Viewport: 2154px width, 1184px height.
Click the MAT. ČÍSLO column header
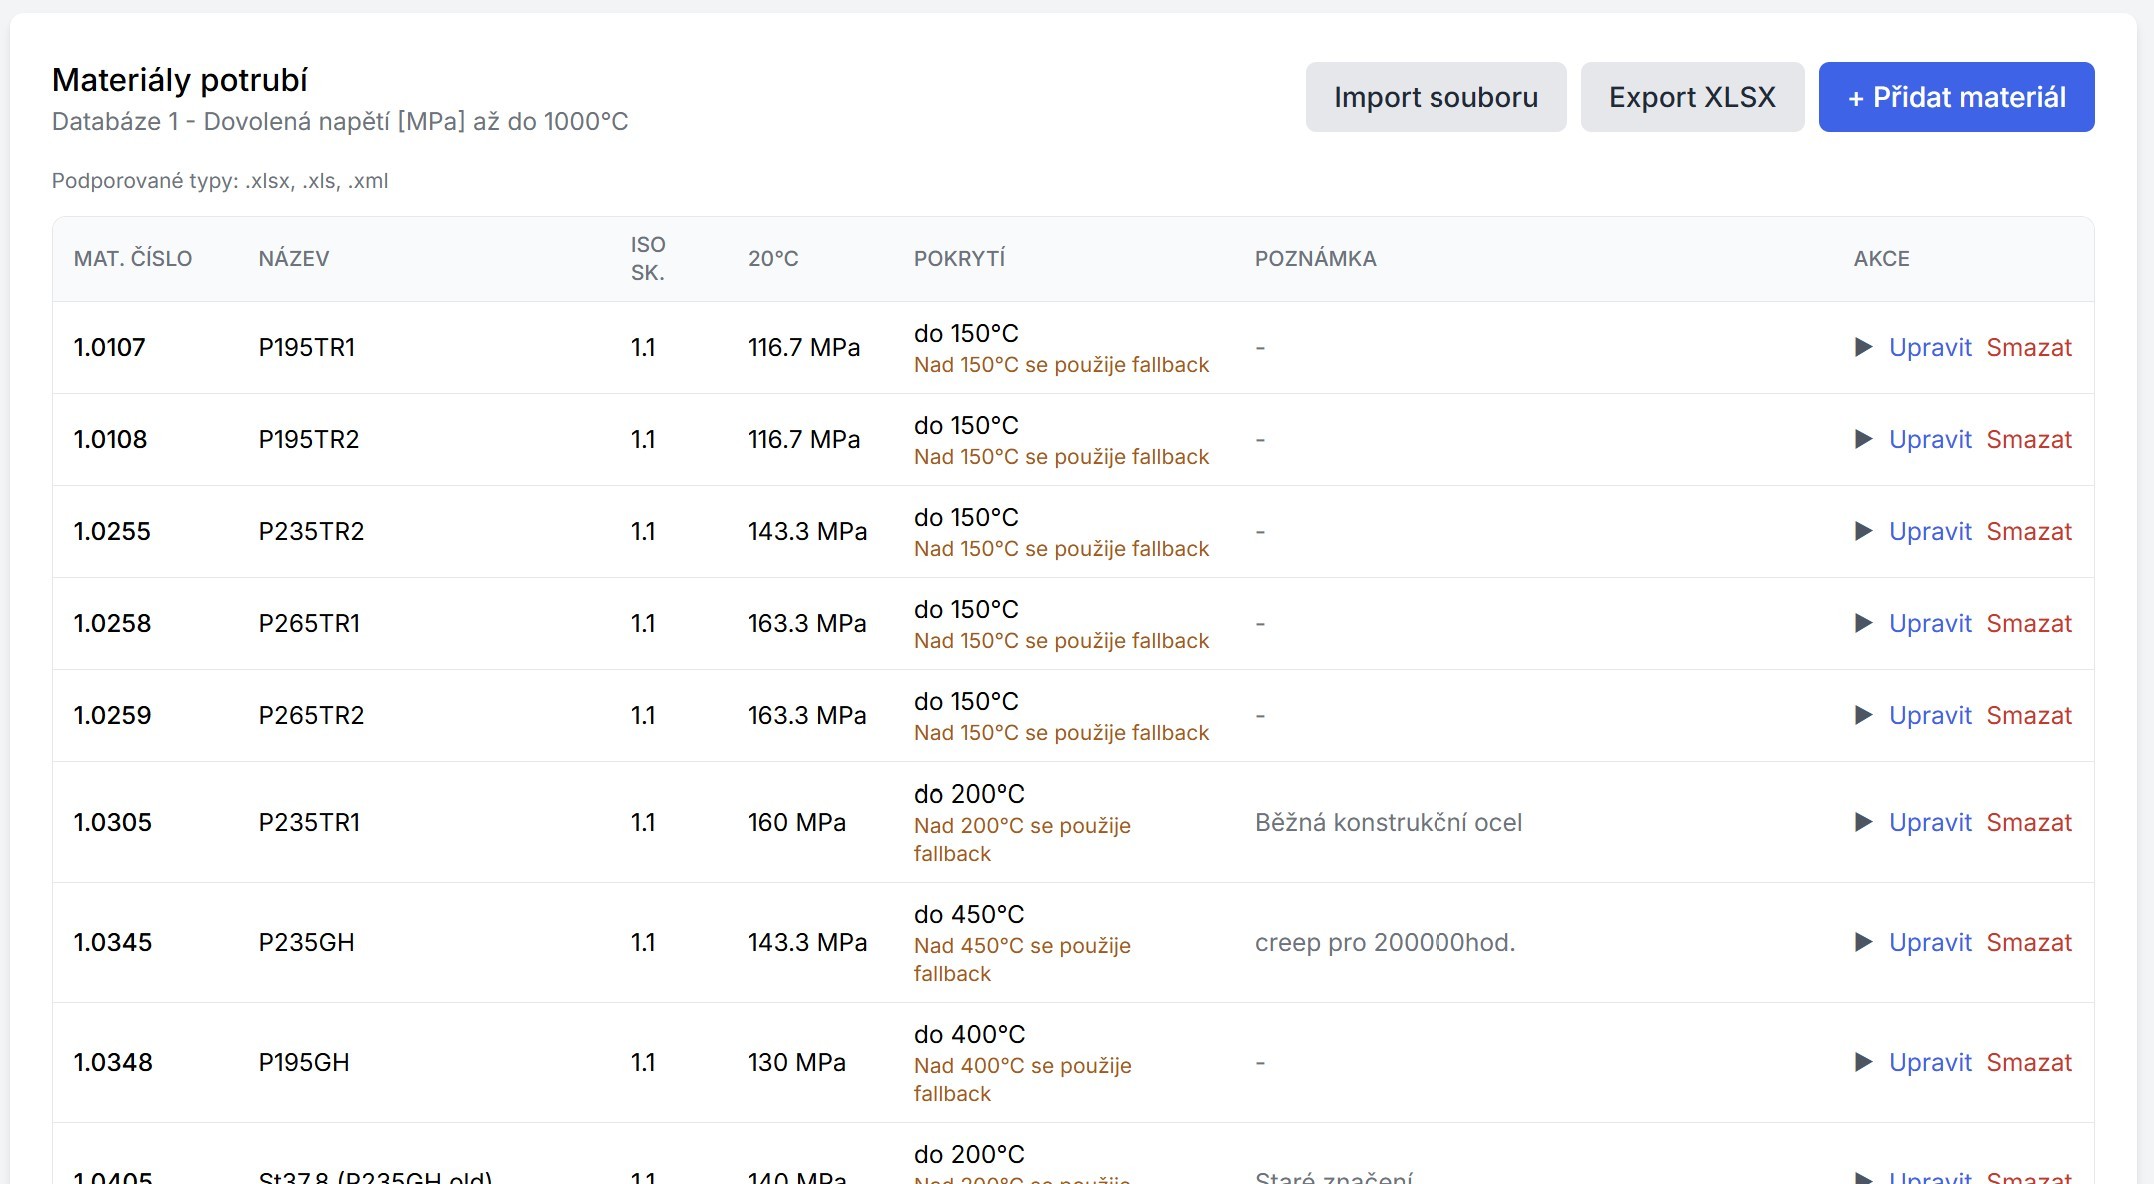132,259
